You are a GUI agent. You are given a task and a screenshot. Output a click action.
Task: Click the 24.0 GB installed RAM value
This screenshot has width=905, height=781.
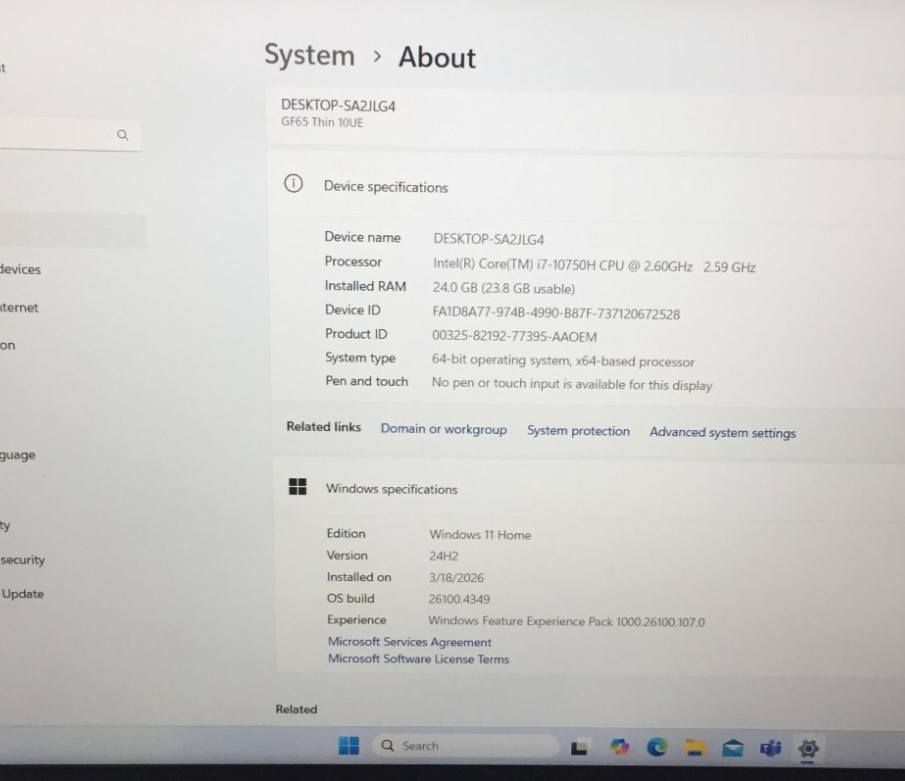tap(504, 288)
